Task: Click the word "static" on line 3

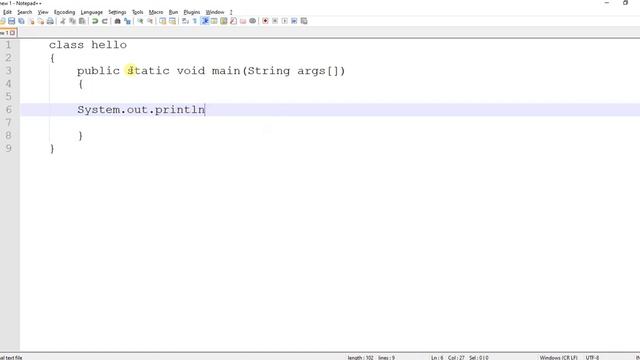Action: coord(148,71)
